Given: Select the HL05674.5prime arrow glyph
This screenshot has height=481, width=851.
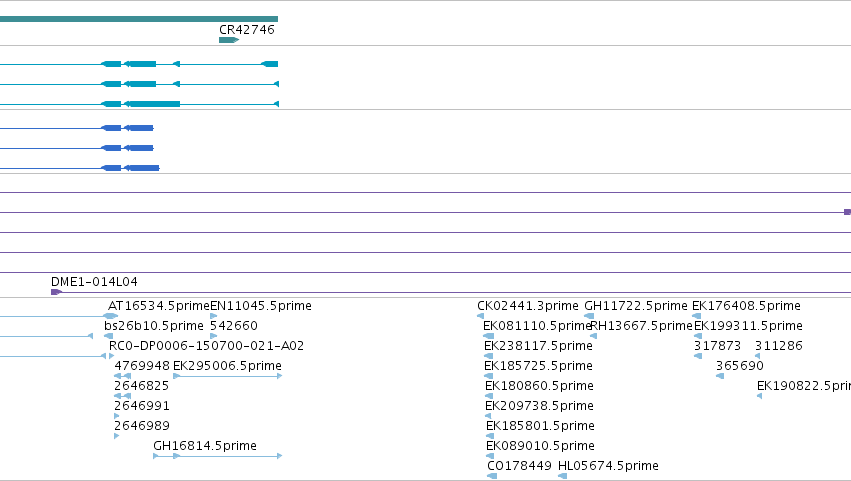Looking at the screenshot, I should 562,476.
